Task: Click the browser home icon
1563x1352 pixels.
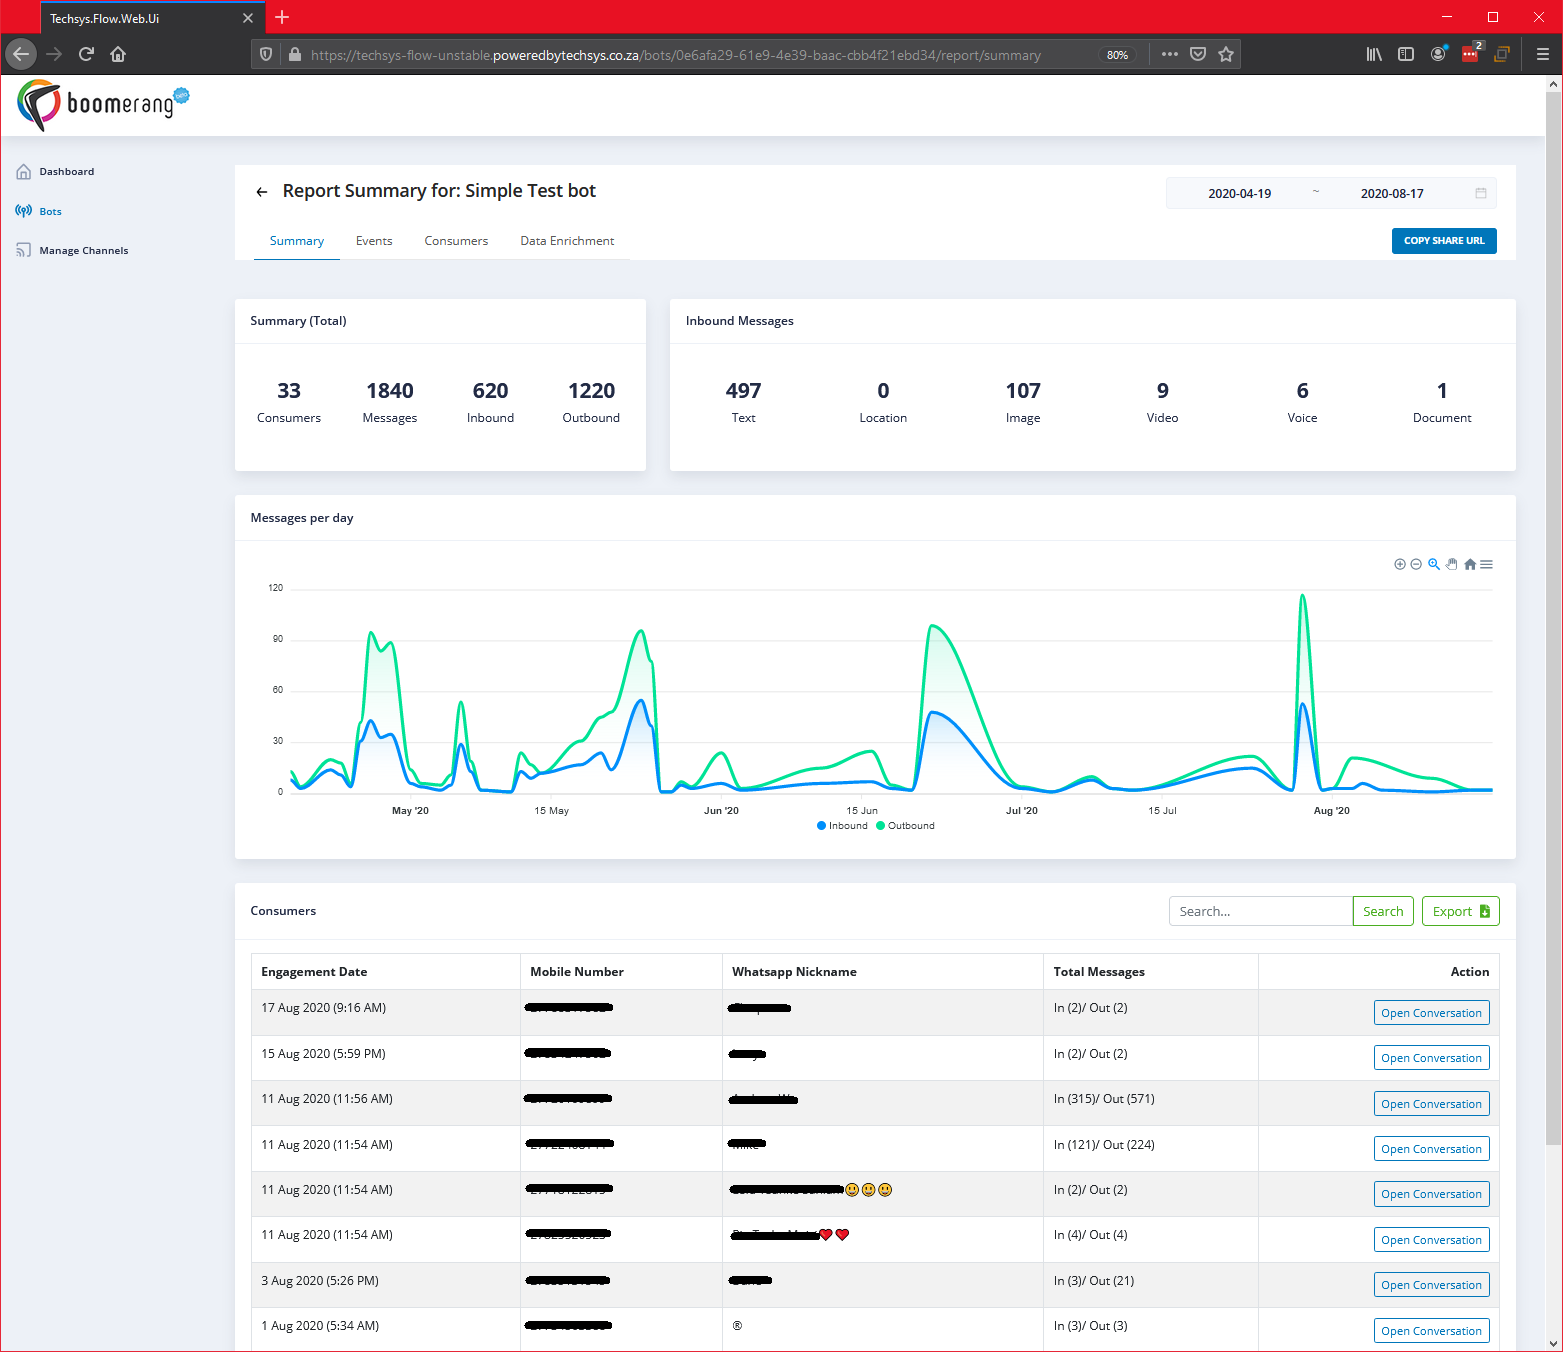Action: (x=118, y=54)
